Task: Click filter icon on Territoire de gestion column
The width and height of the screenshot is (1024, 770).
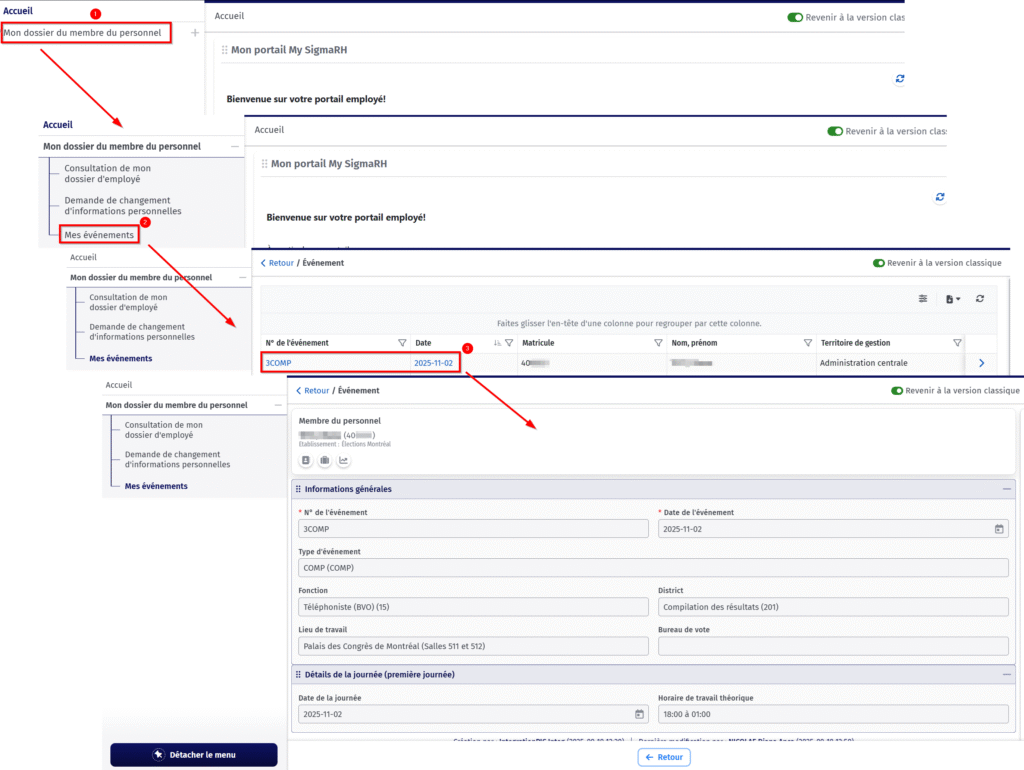Action: (958, 343)
